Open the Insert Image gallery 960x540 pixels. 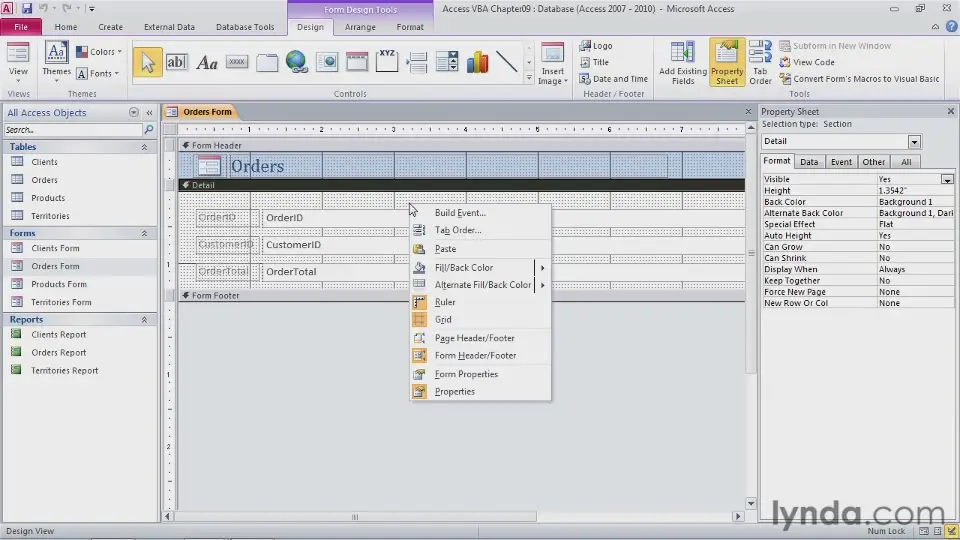[x=552, y=64]
